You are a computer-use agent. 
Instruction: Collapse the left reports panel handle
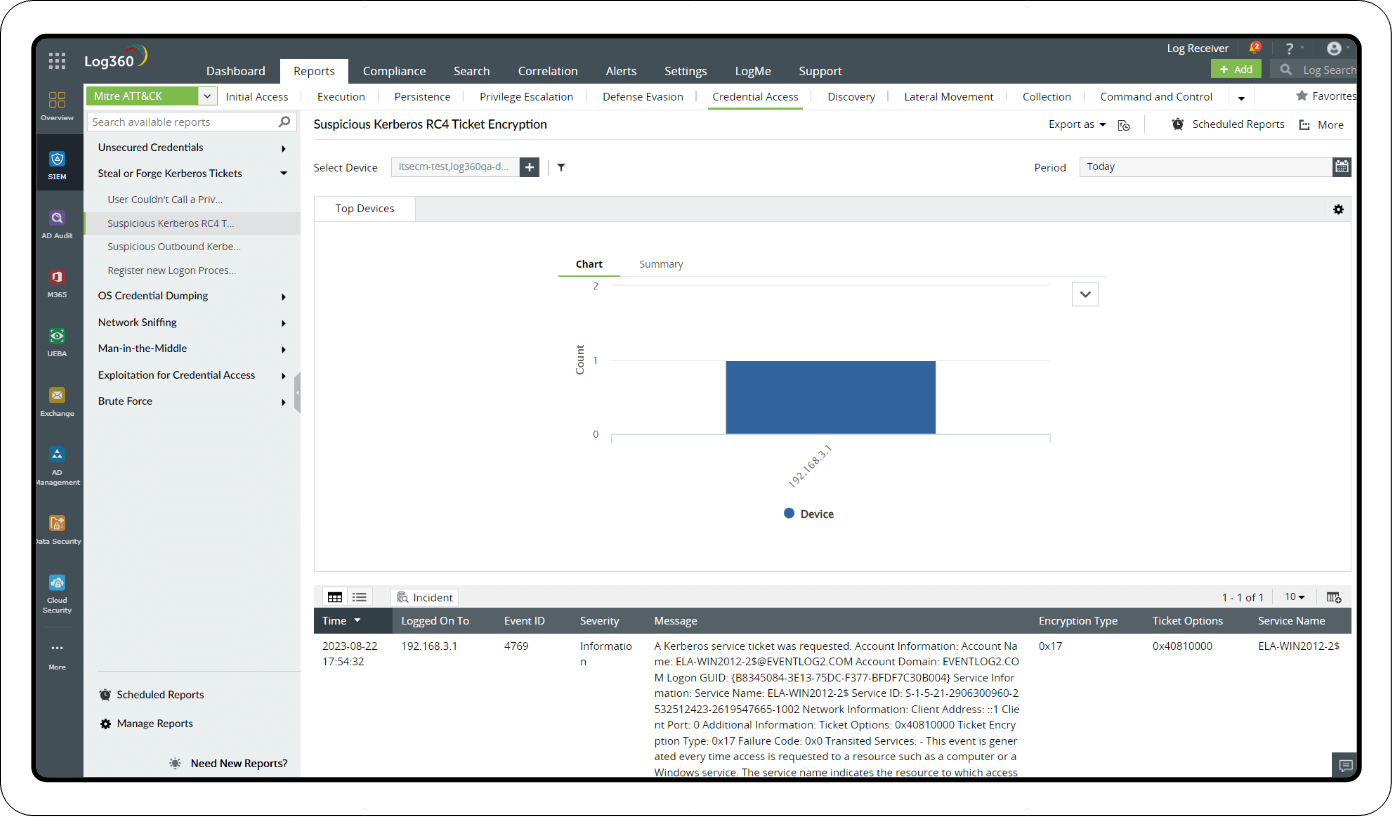coord(297,393)
